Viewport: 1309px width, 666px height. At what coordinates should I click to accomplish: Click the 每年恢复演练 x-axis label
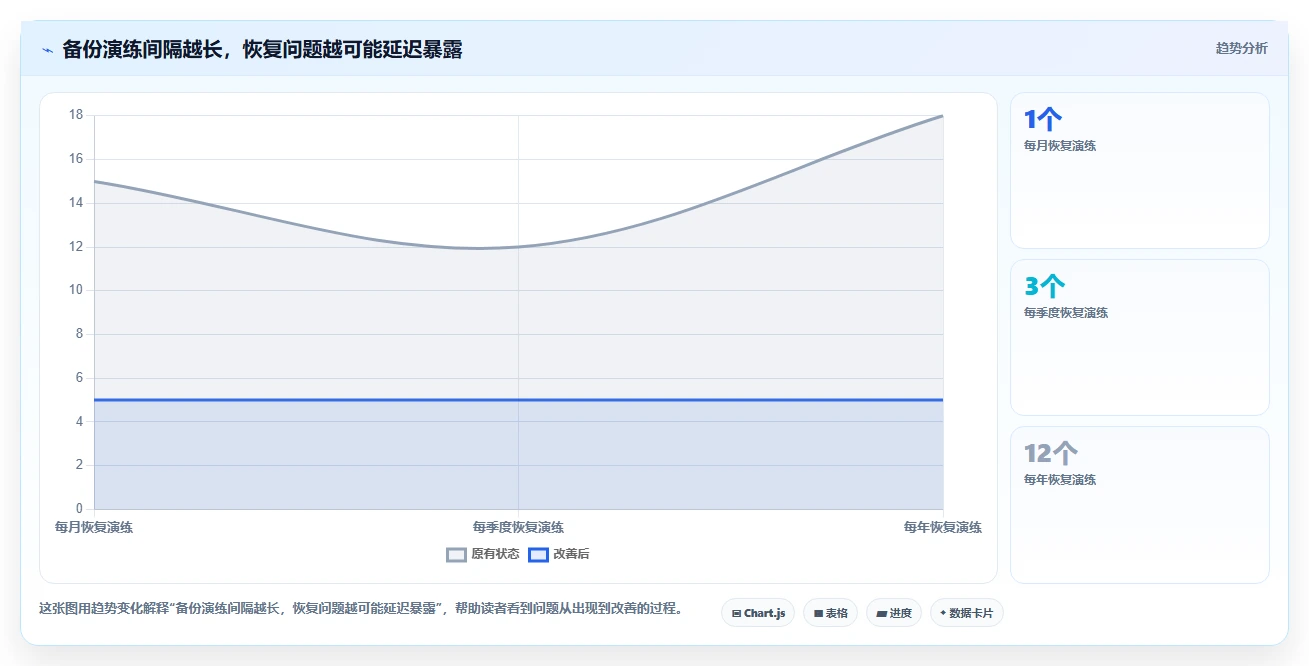[943, 527]
